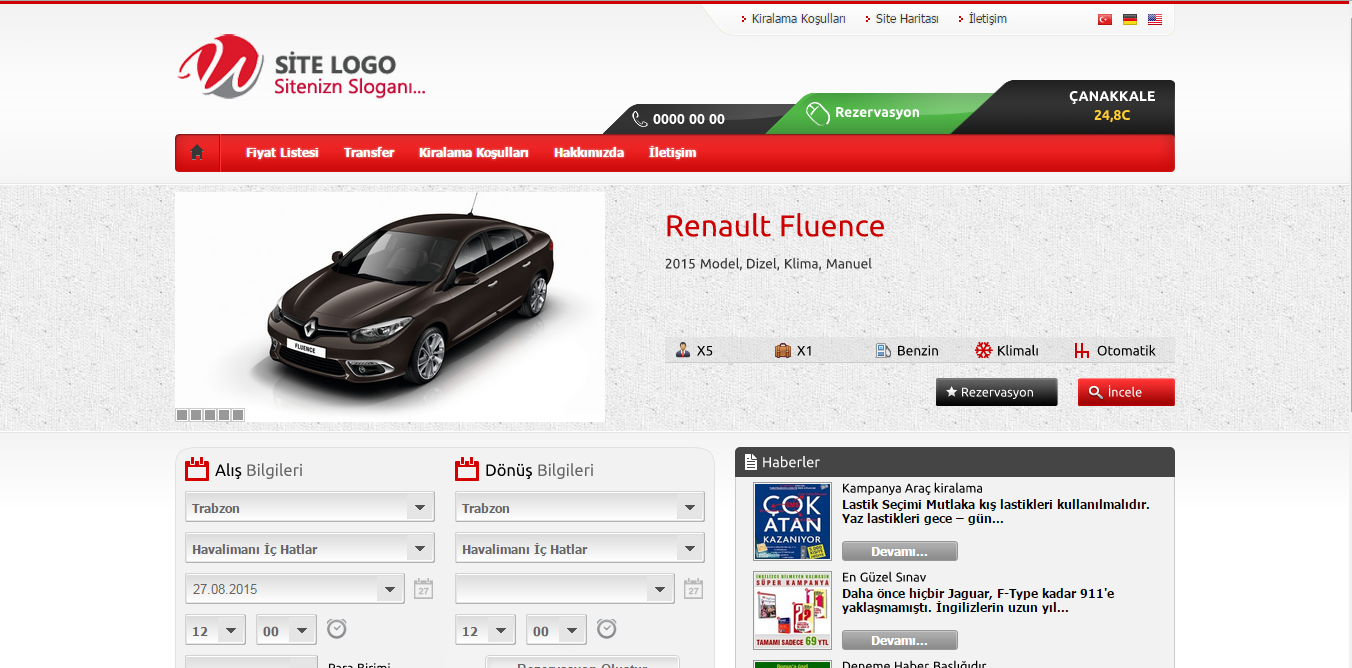Jump to the third slide indicator
The image size is (1352, 668).
click(210, 414)
